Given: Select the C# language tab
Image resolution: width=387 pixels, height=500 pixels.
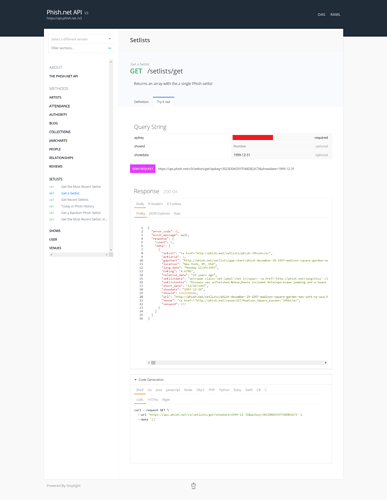Looking at the screenshot, I should click(259, 390).
